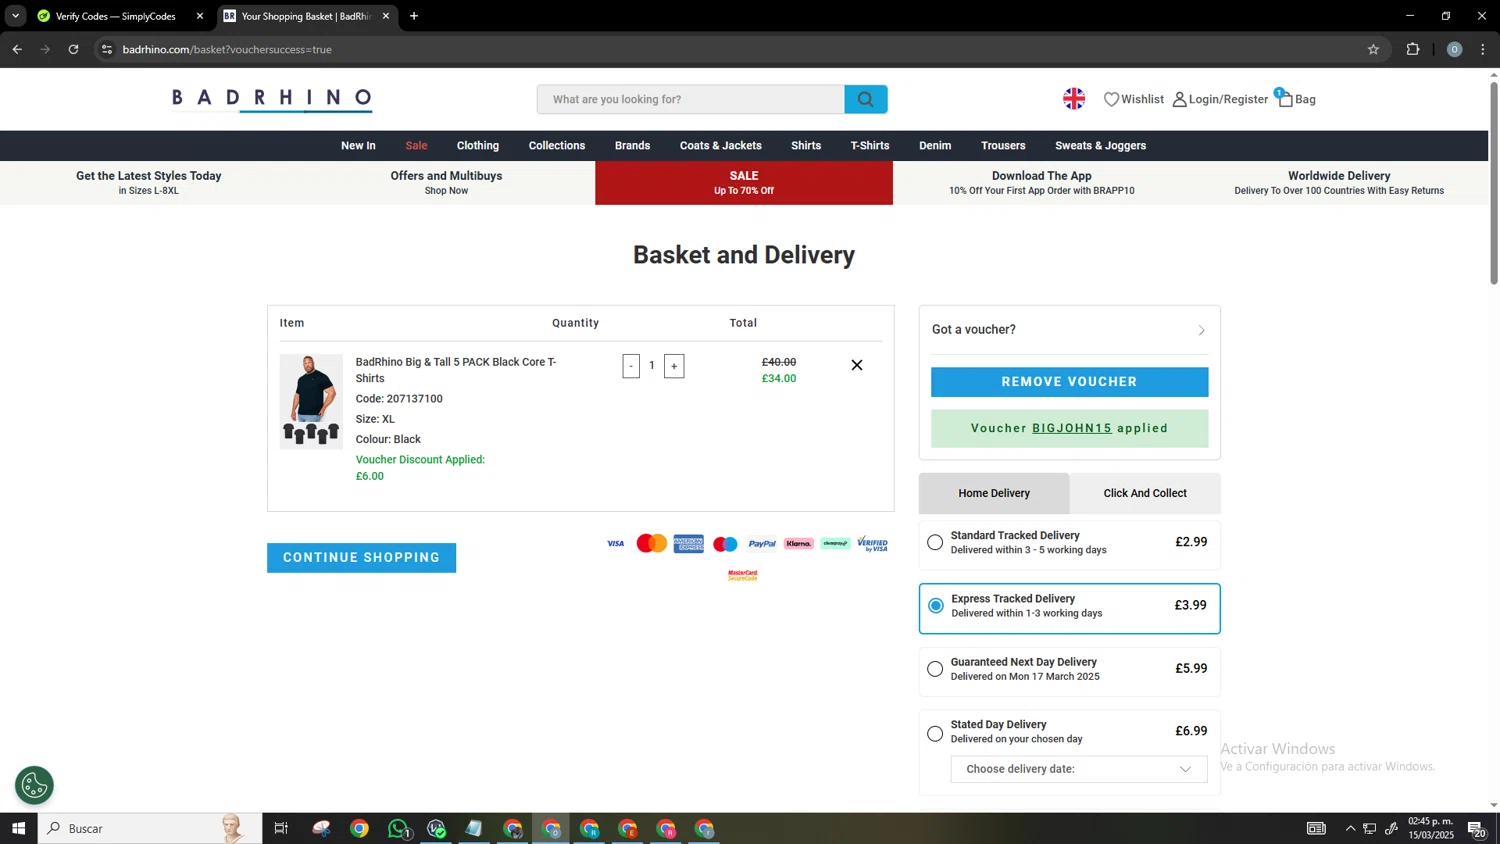The image size is (1500, 844).
Task: Open the Choose delivery date dropdown
Action: pos(1079,769)
